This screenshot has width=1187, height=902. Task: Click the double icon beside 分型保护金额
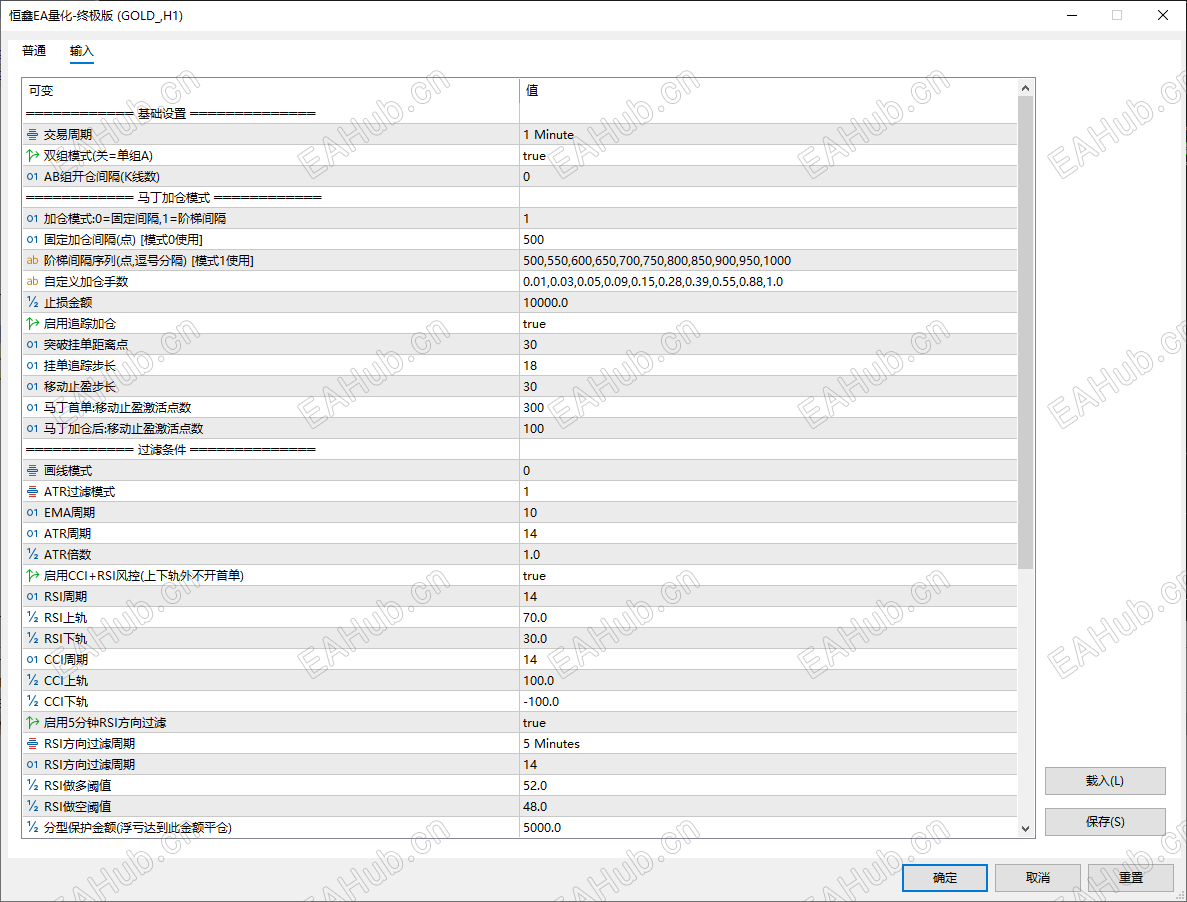(33, 828)
